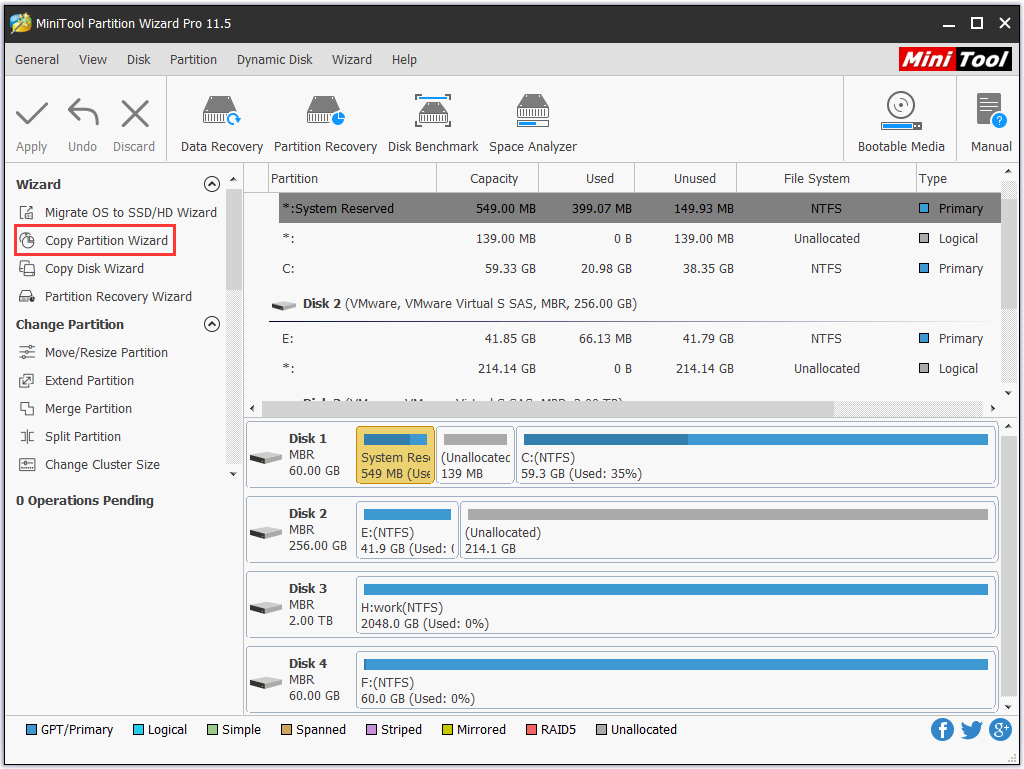1024x769 pixels.
Task: Open the Wizard menu
Action: (352, 59)
